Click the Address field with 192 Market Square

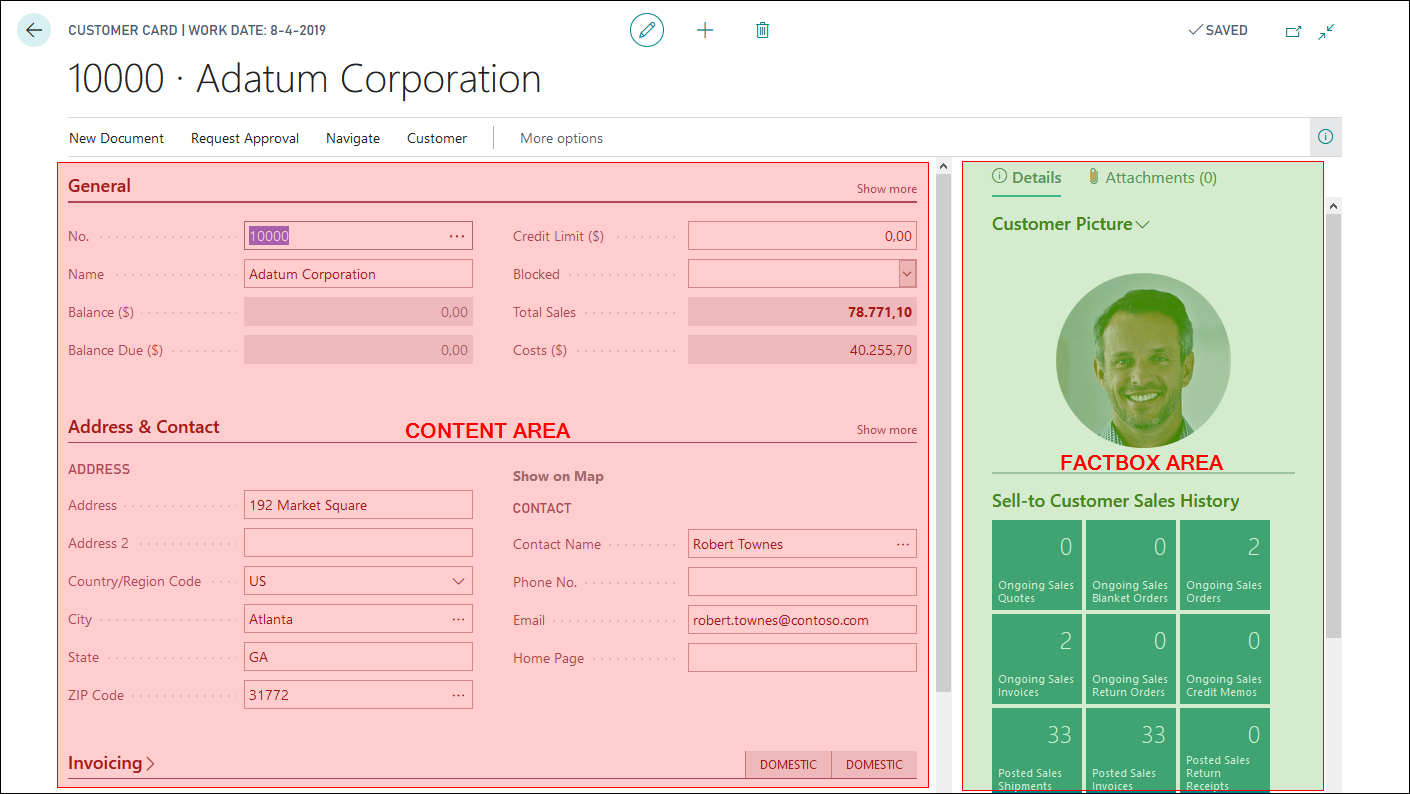tap(358, 505)
